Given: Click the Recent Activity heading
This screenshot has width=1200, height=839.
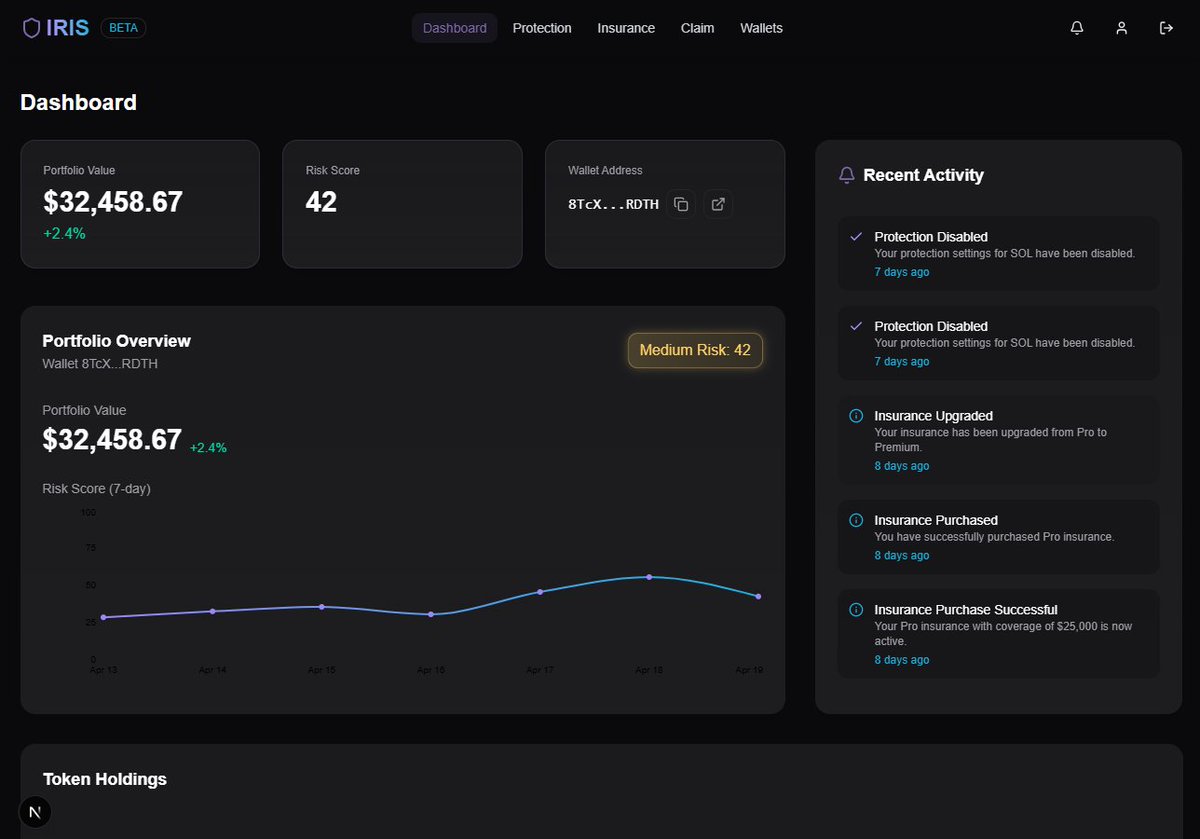Looking at the screenshot, I should [x=924, y=175].
